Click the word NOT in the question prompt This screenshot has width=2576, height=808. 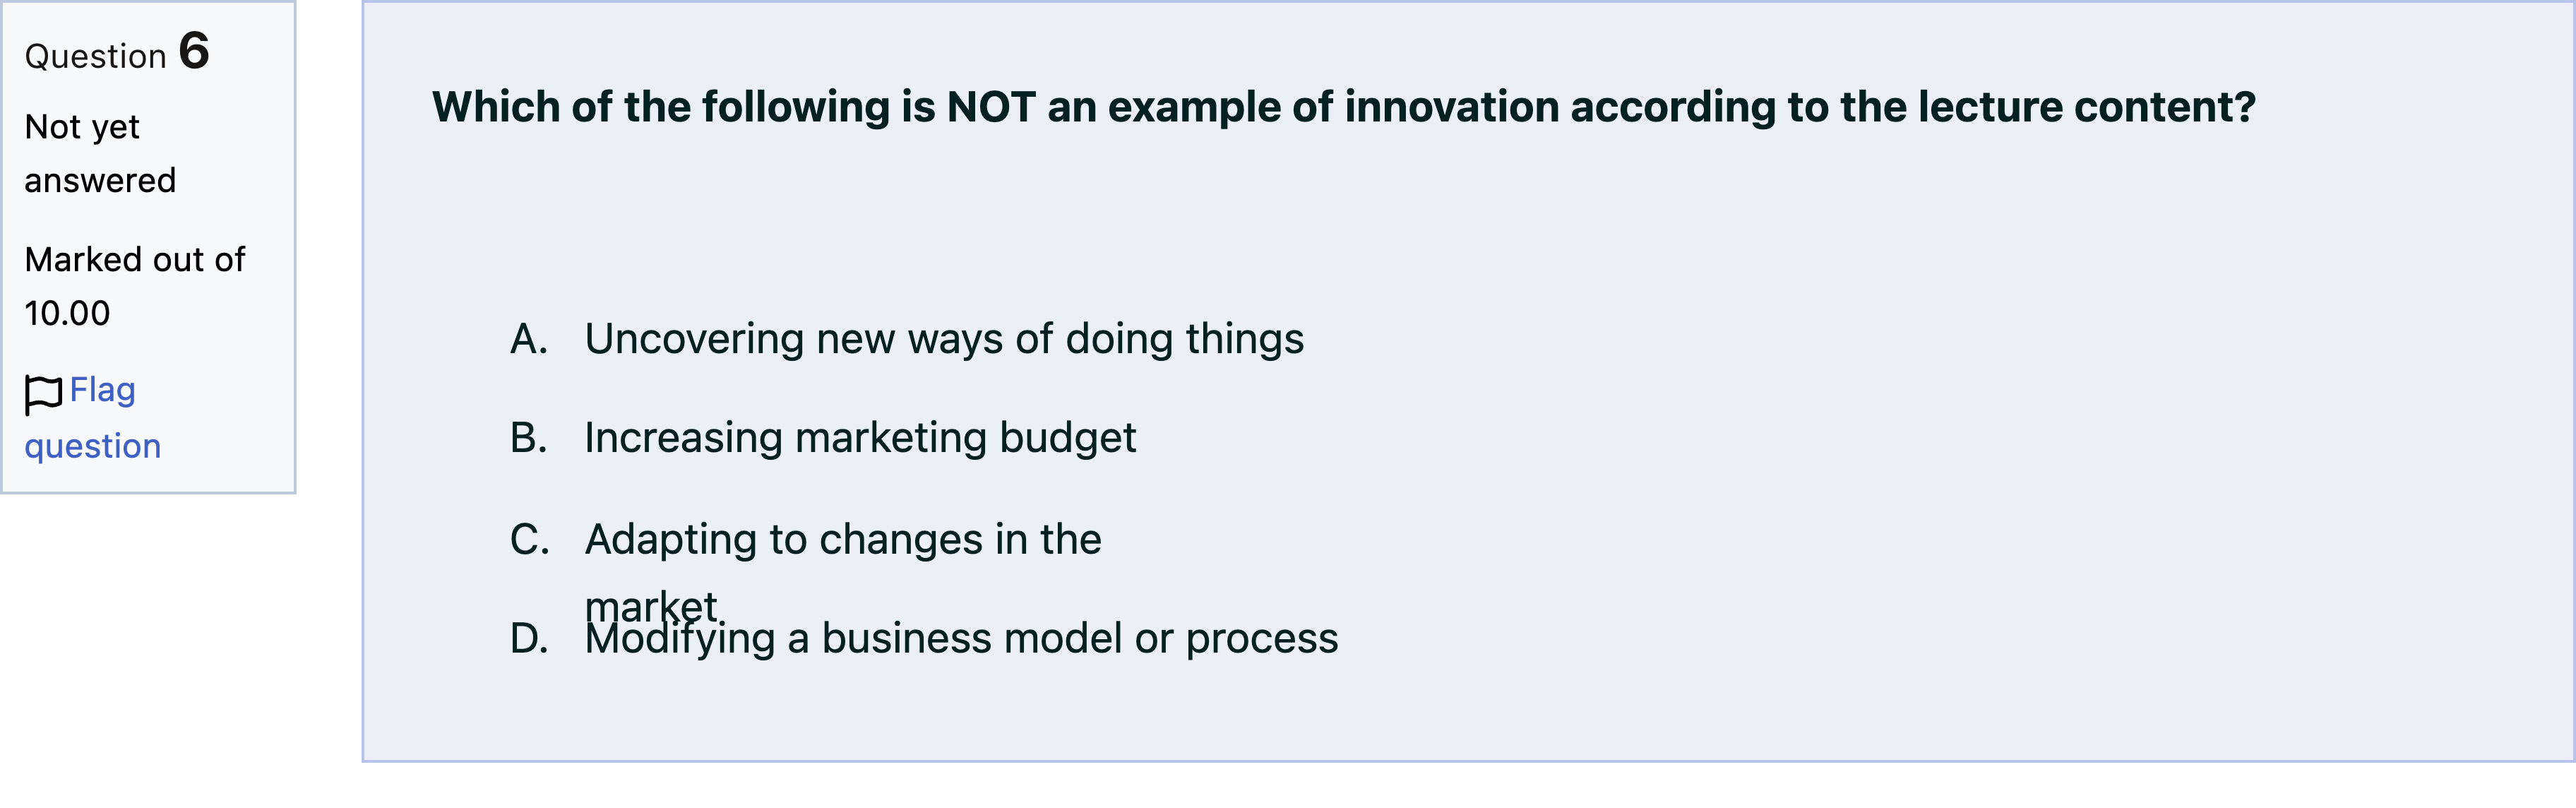point(991,107)
